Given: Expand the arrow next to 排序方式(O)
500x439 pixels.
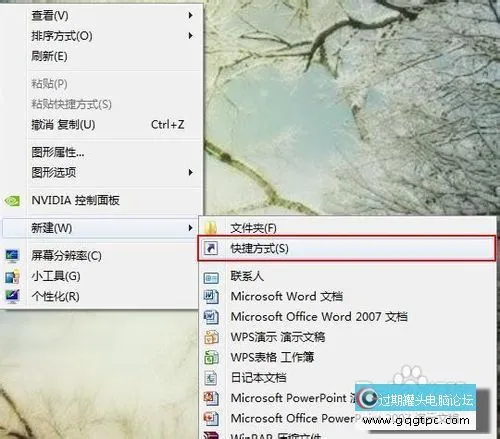Looking at the screenshot, I should [190, 36].
